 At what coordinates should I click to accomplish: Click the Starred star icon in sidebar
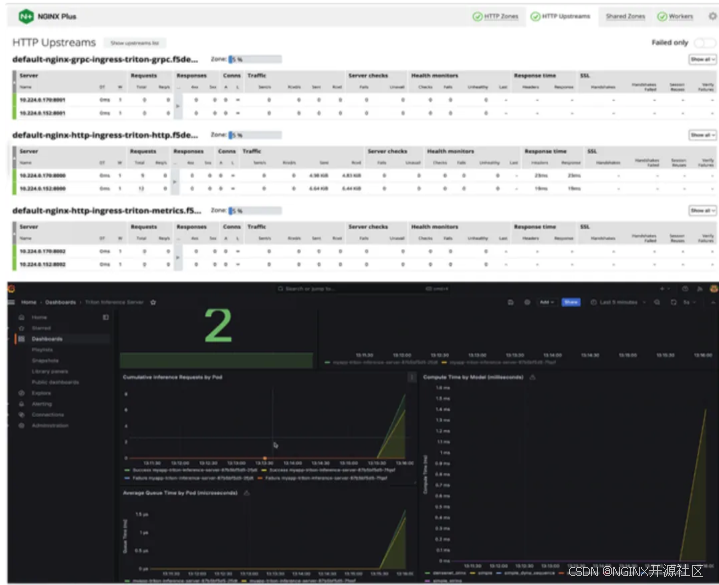coord(21,328)
